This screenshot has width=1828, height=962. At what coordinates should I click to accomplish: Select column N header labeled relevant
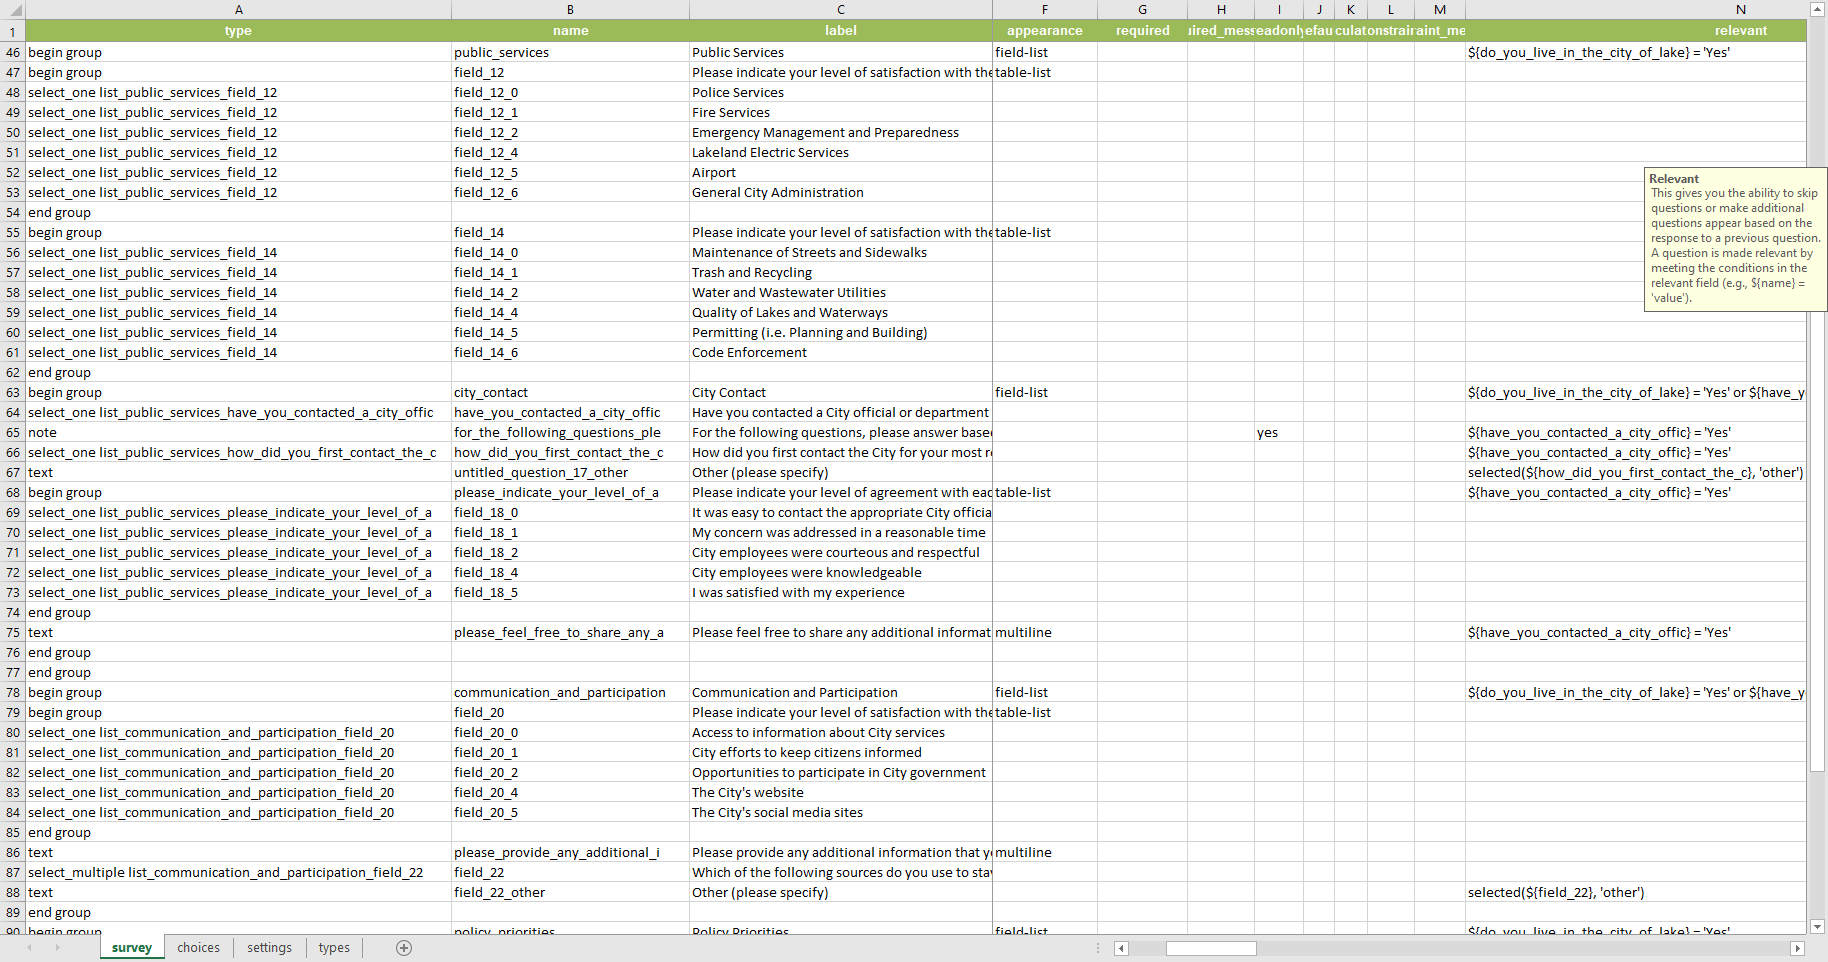[x=1740, y=9]
